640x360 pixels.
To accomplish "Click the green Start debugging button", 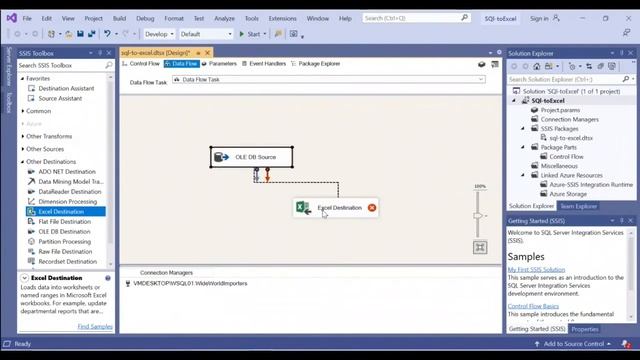I will (250, 34).
